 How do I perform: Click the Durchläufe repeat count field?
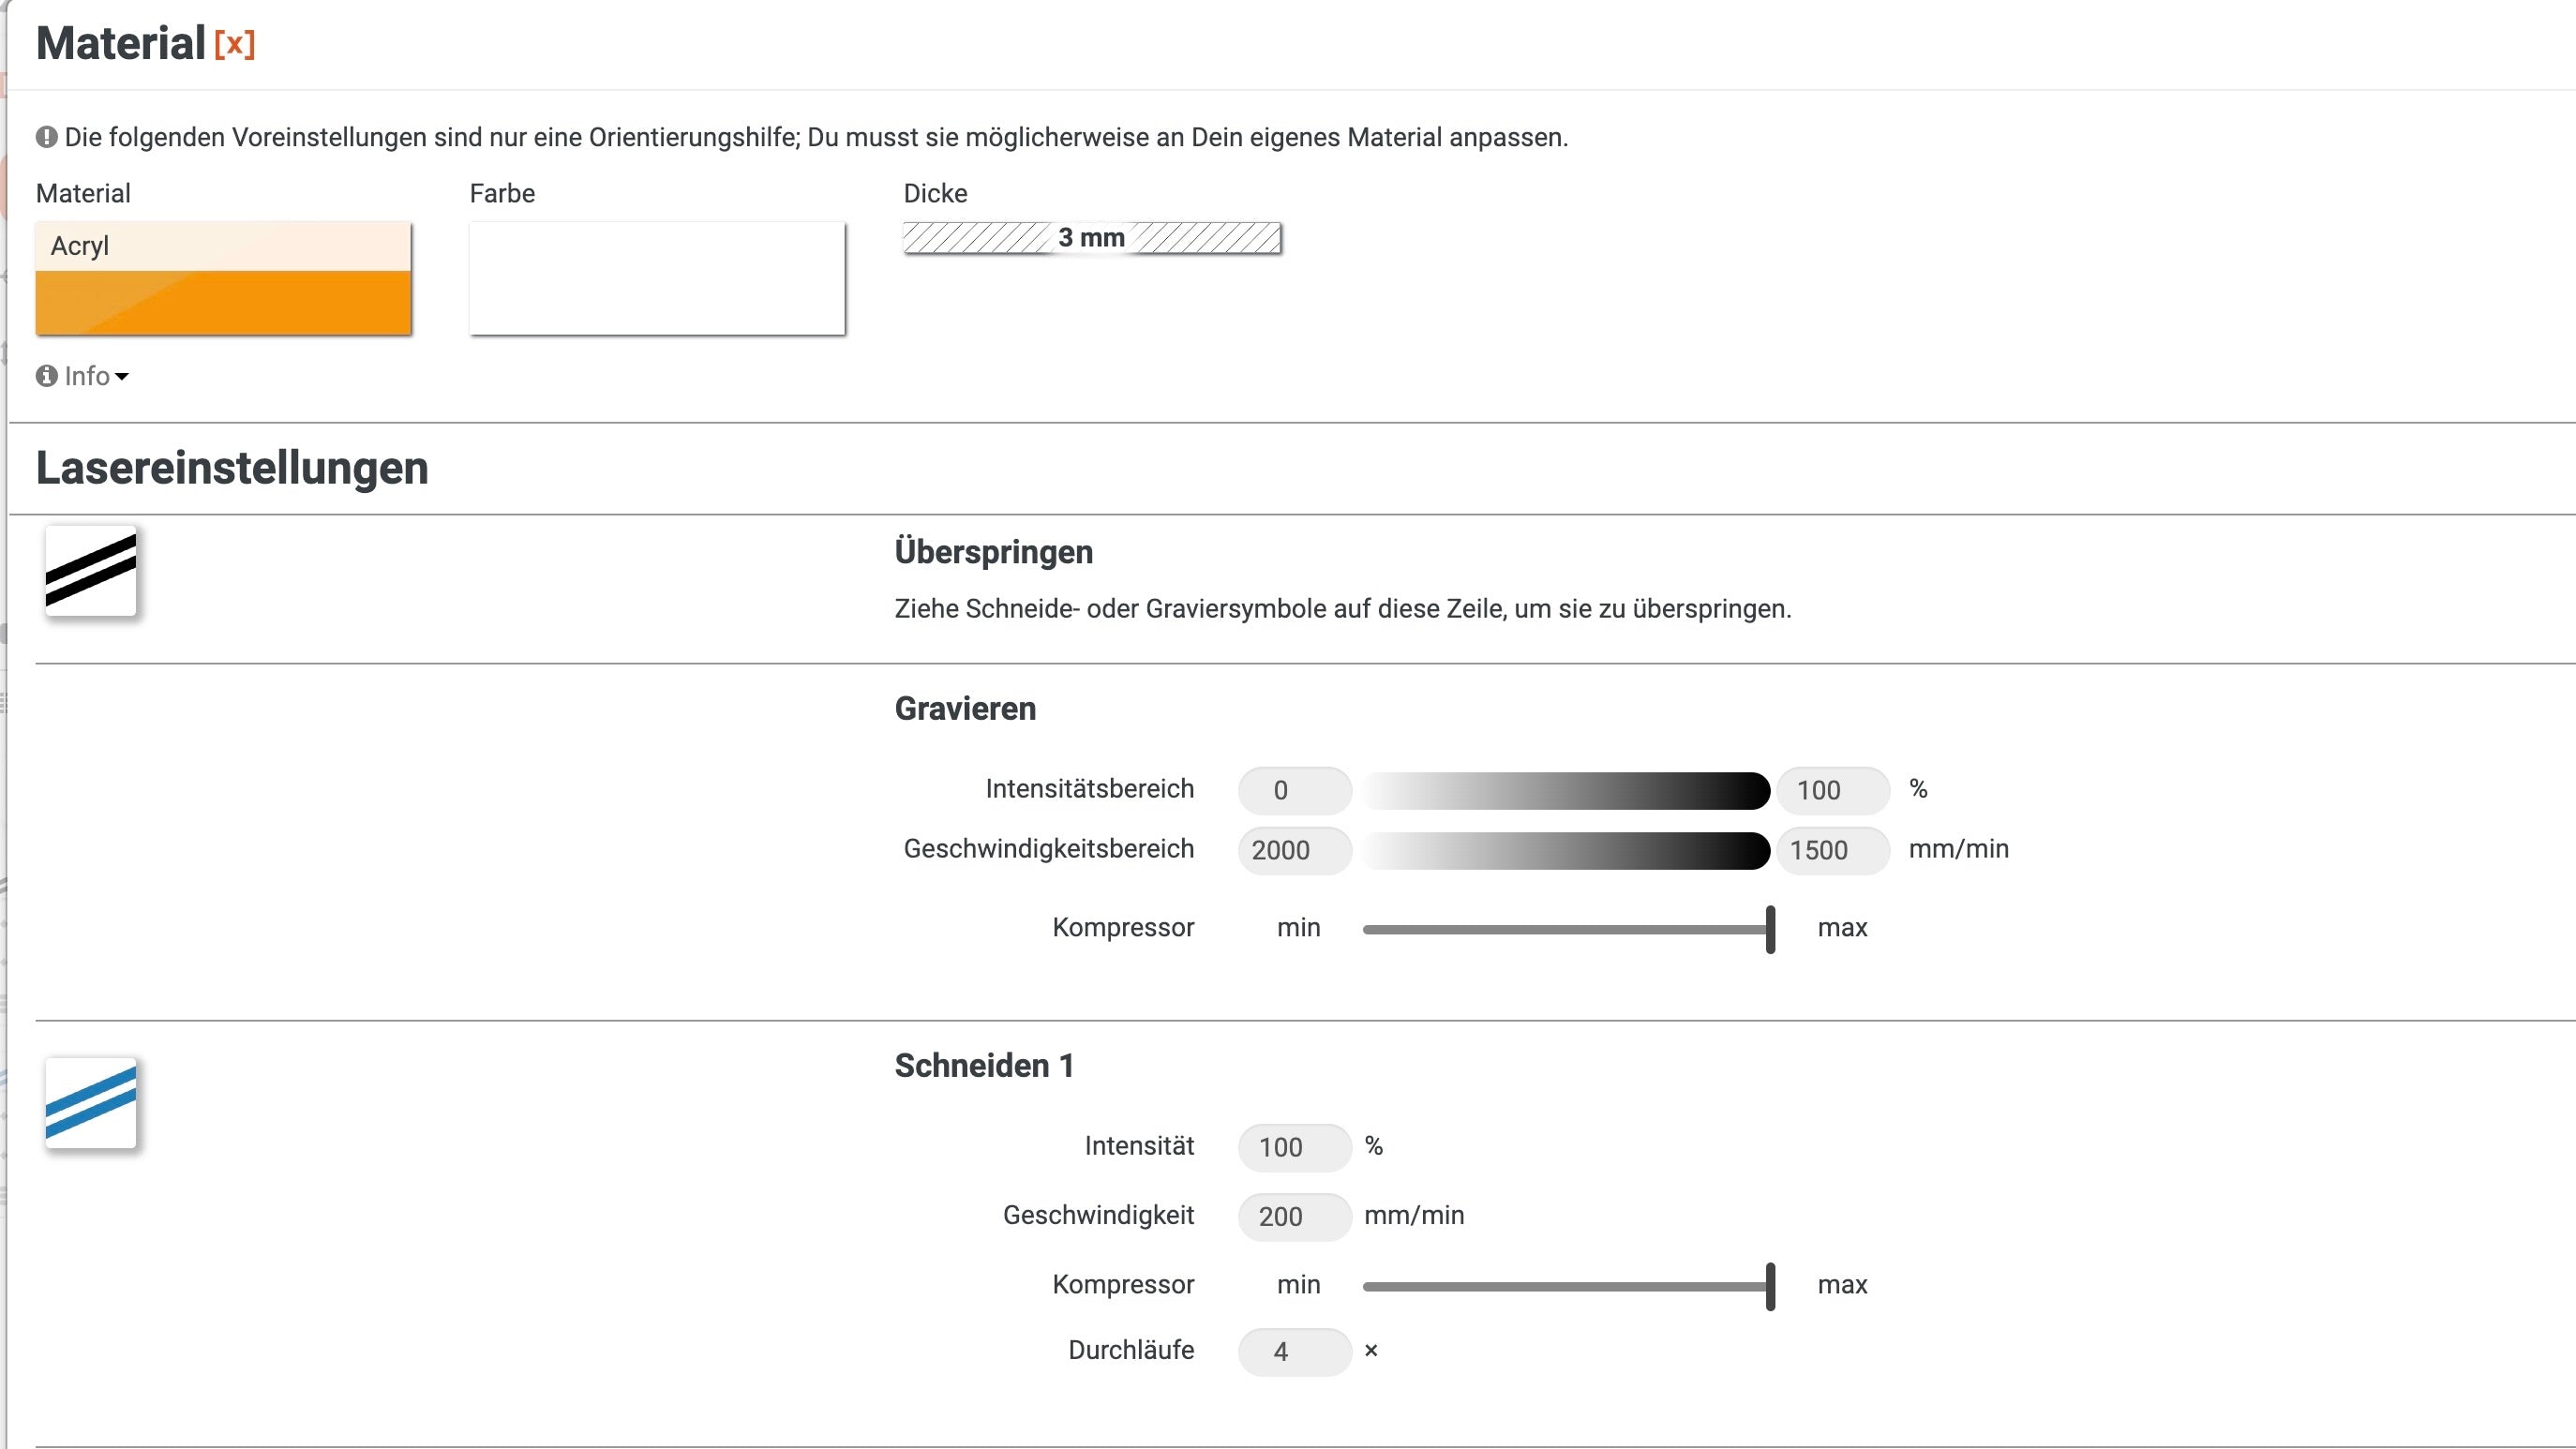[x=1281, y=1350]
